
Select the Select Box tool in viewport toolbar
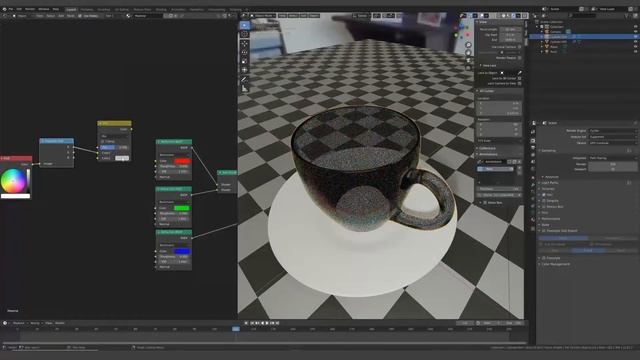click(244, 25)
